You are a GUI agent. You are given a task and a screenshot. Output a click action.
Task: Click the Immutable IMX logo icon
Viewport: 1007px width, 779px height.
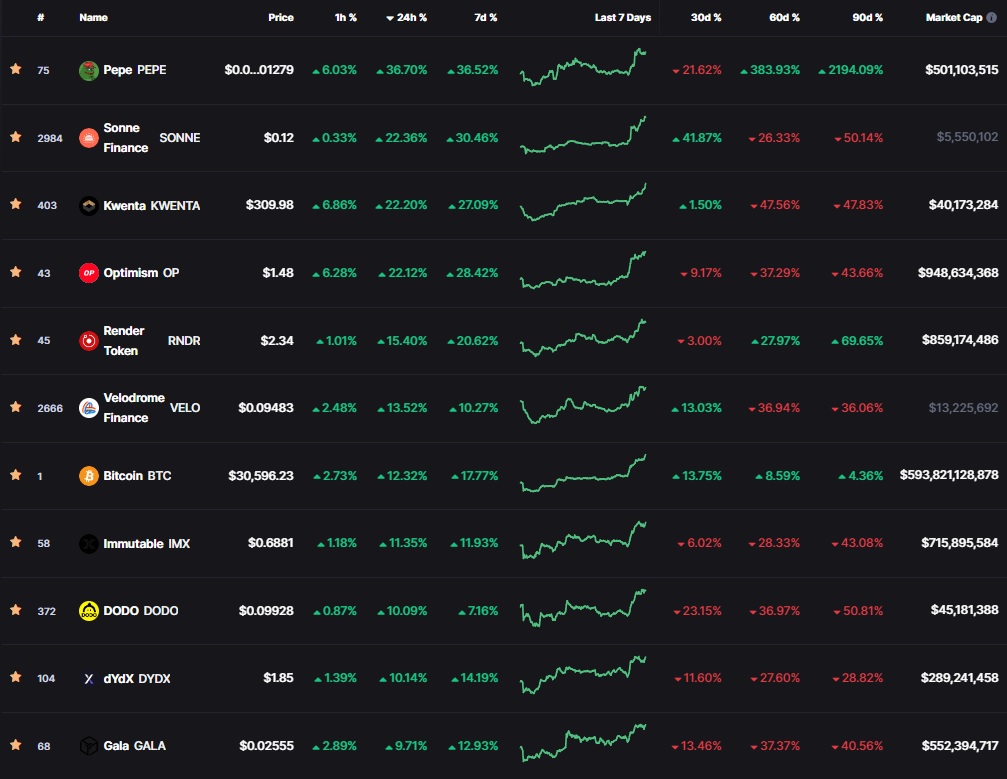pyautogui.click(x=89, y=543)
